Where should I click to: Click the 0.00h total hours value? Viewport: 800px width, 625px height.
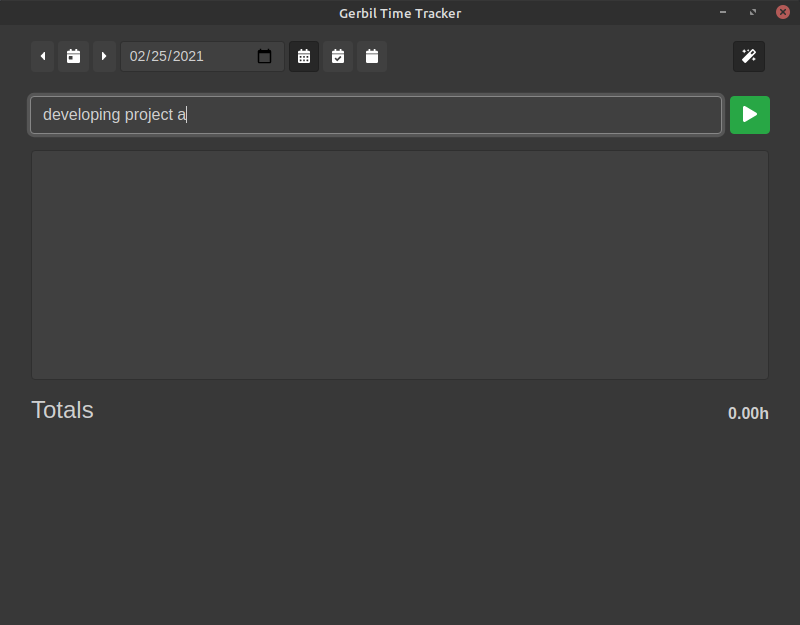748,413
